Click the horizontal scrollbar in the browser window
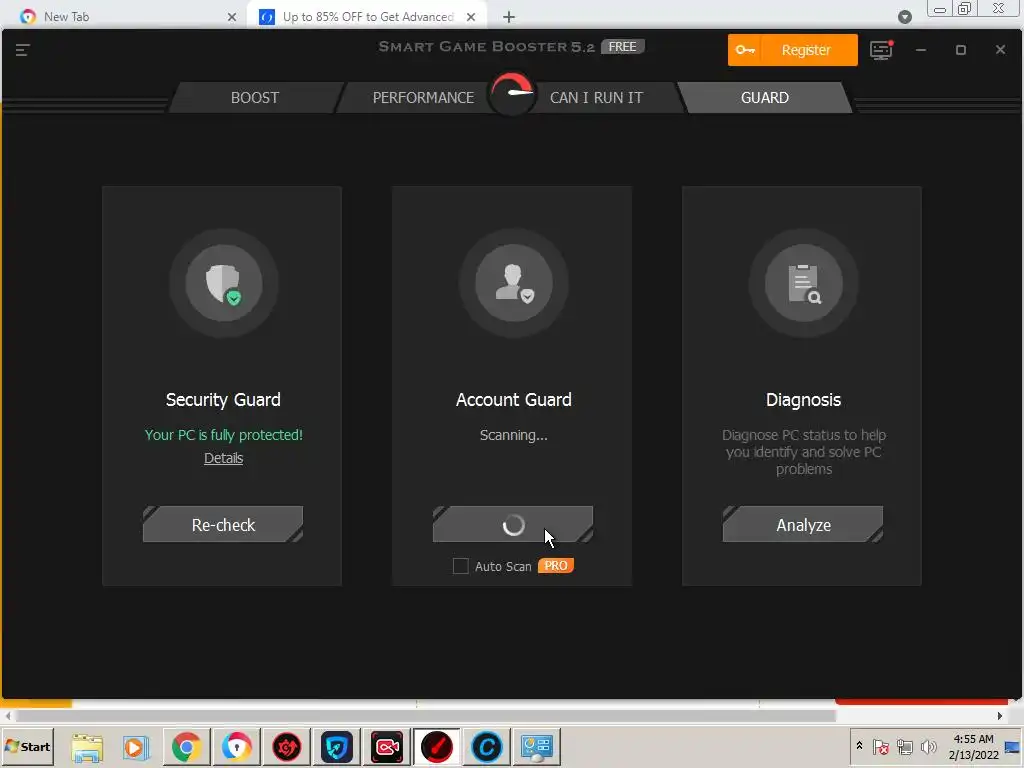The image size is (1024, 768). coord(426,716)
